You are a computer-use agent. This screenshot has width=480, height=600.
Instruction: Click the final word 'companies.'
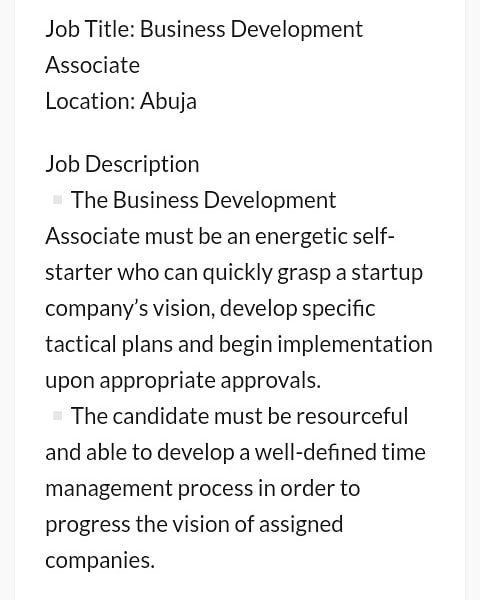(100, 561)
